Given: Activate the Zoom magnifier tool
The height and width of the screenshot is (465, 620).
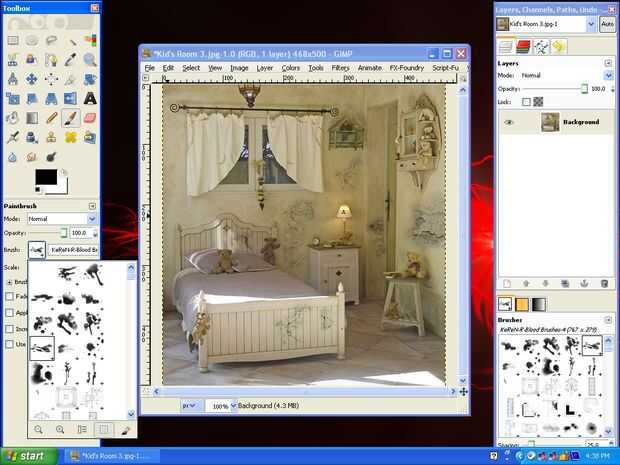Looking at the screenshot, I should click(x=90, y=60).
